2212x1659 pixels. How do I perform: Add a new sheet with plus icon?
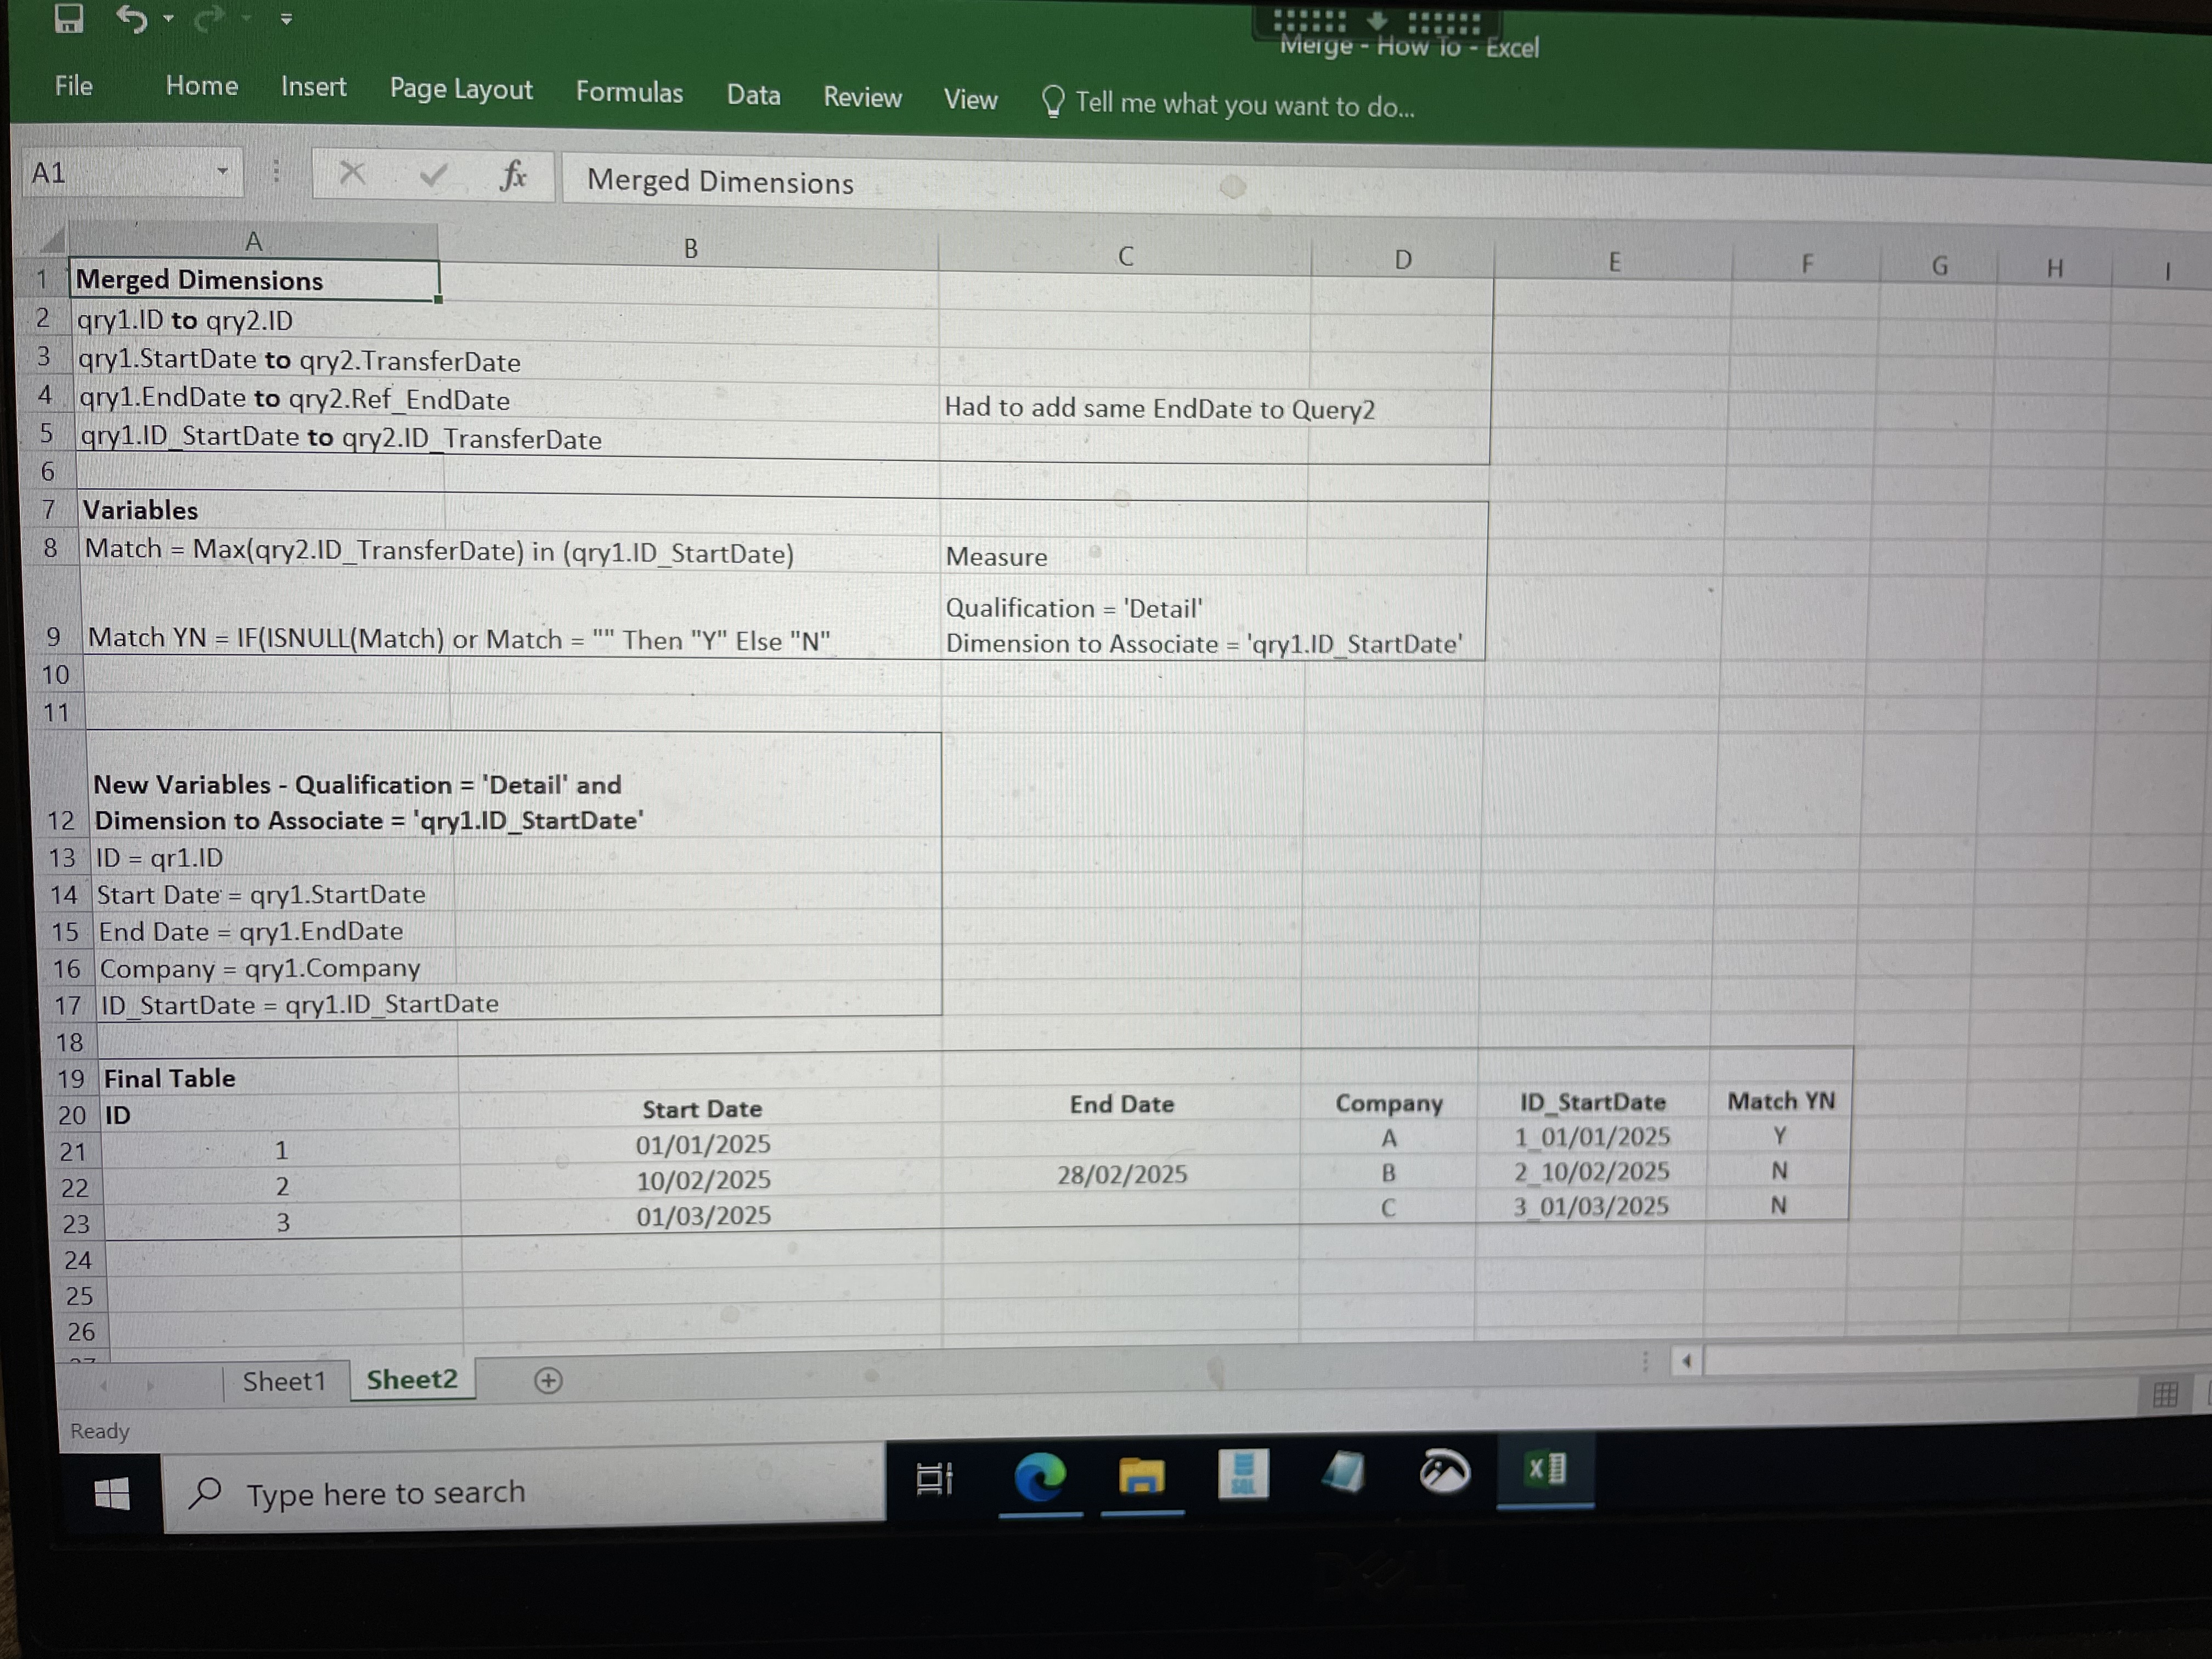tap(548, 1381)
